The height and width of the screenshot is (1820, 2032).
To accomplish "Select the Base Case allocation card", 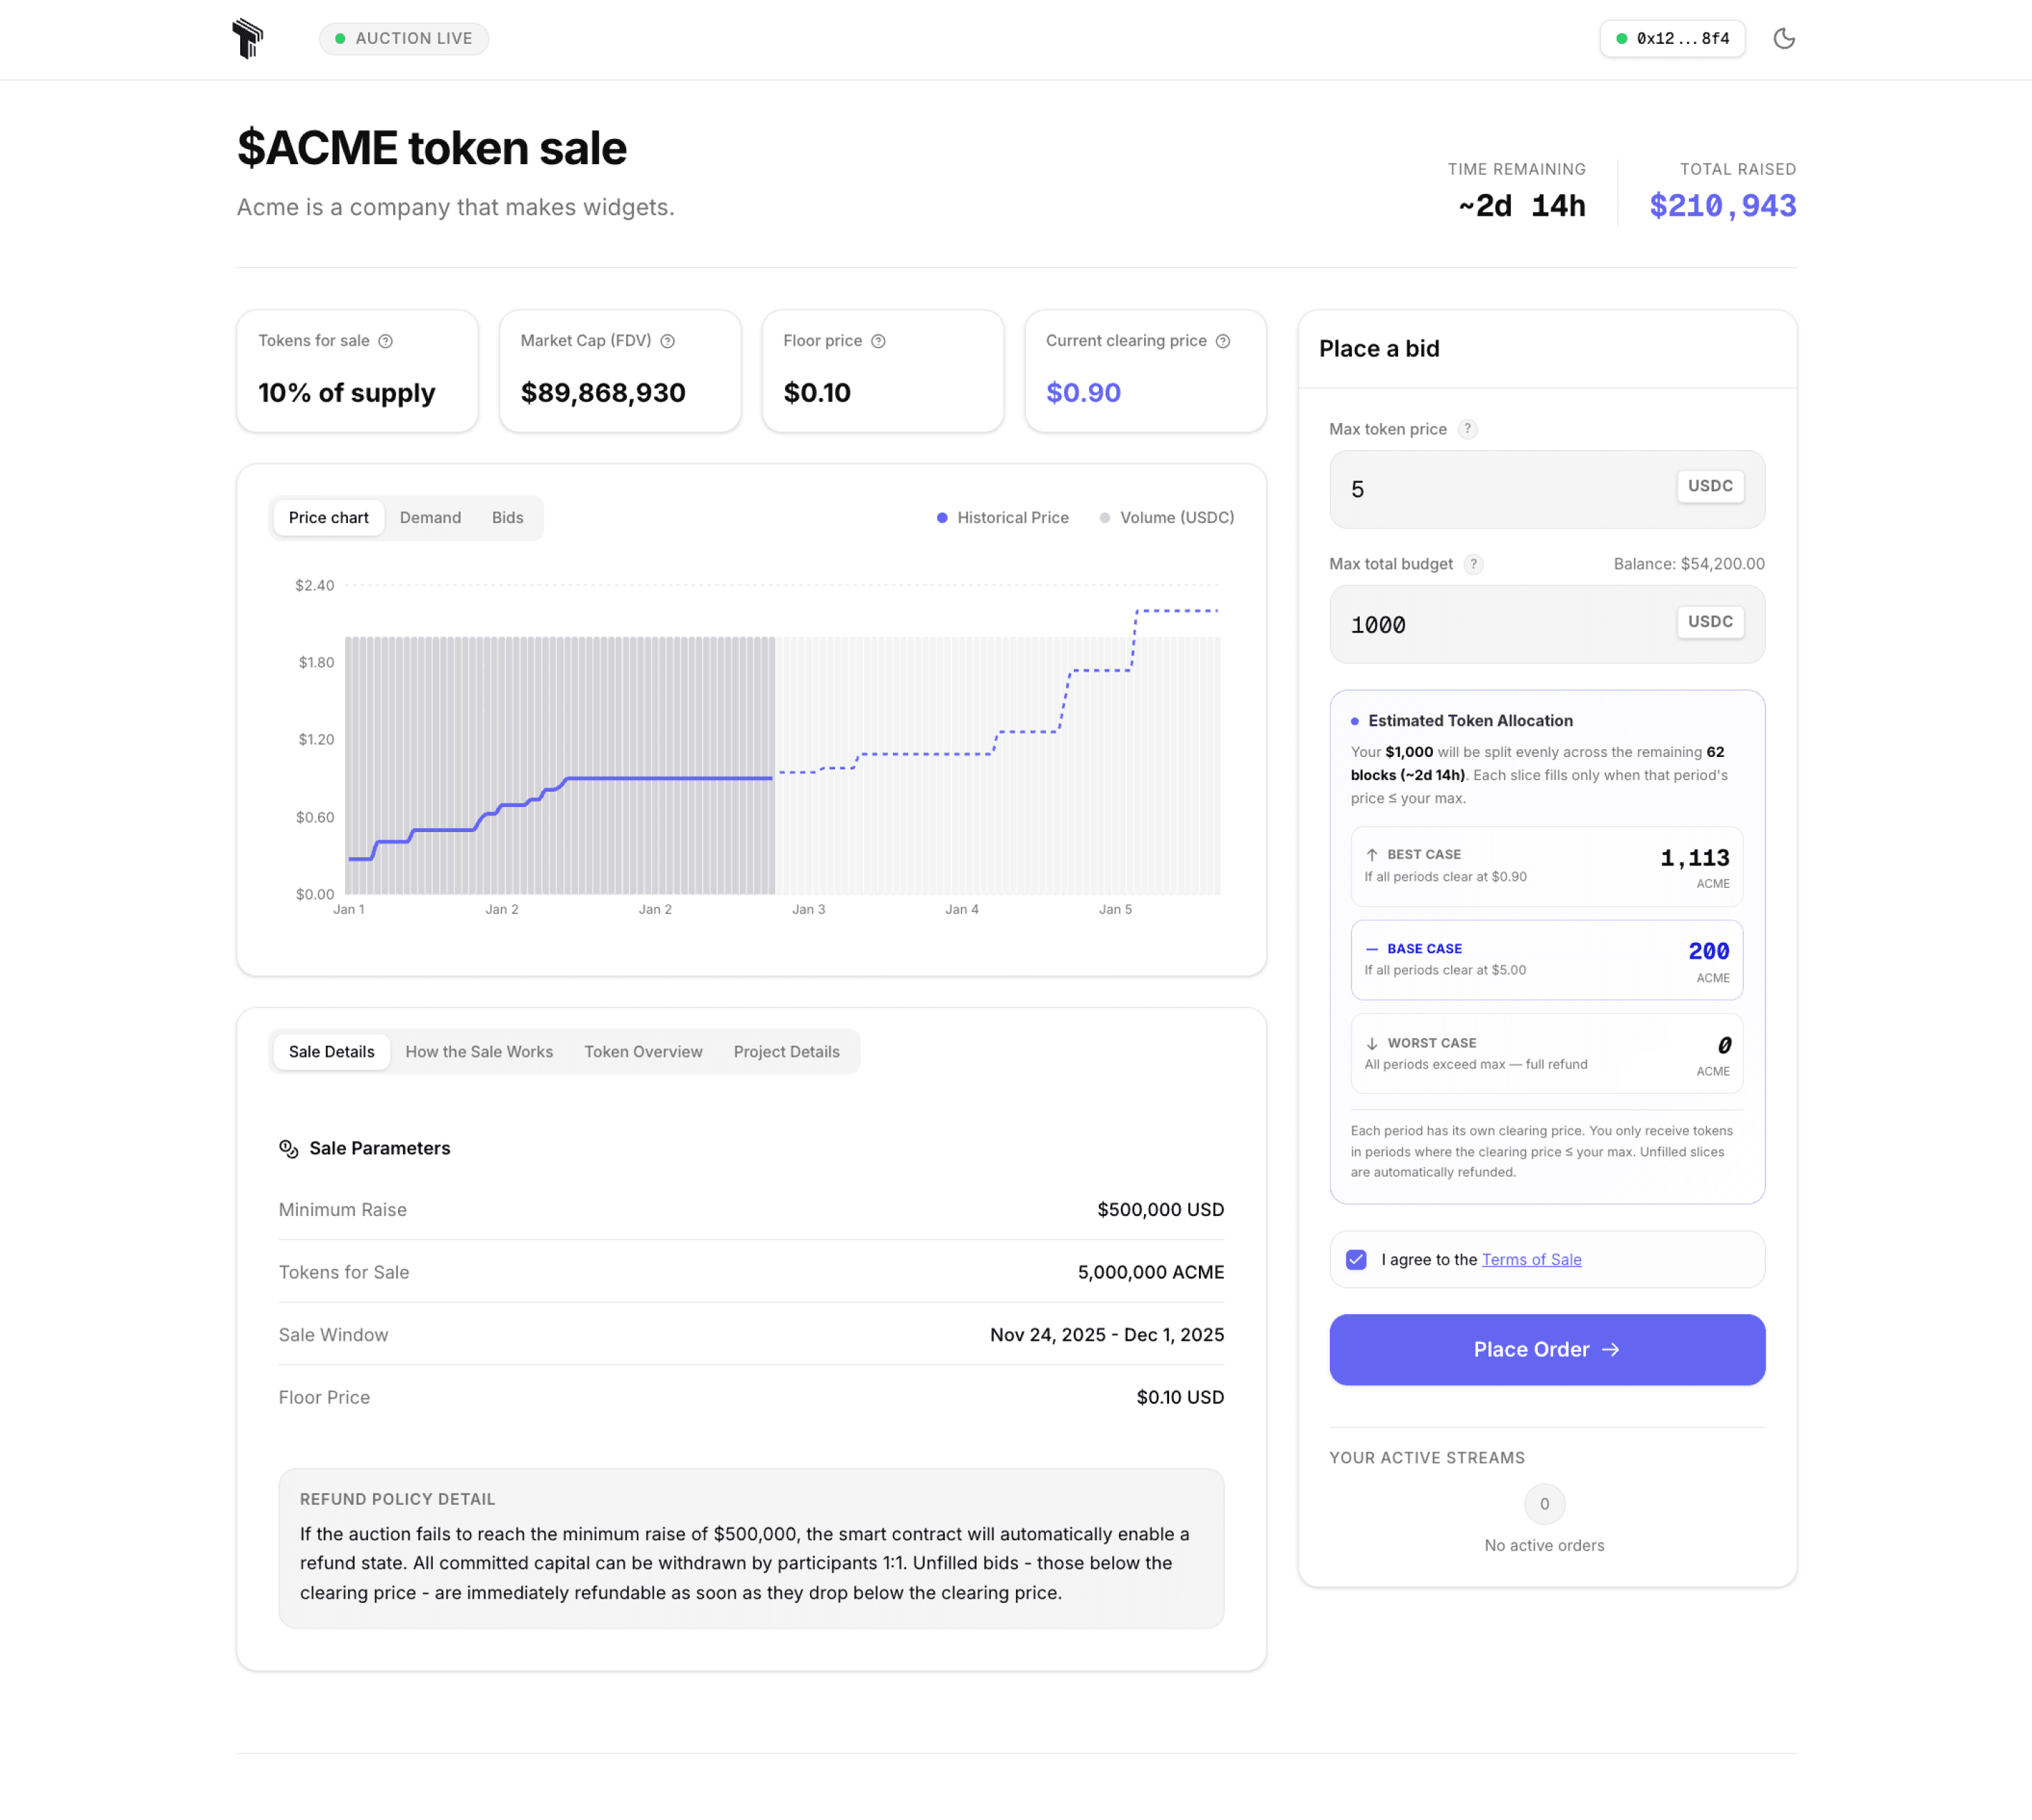I will (1546, 959).
